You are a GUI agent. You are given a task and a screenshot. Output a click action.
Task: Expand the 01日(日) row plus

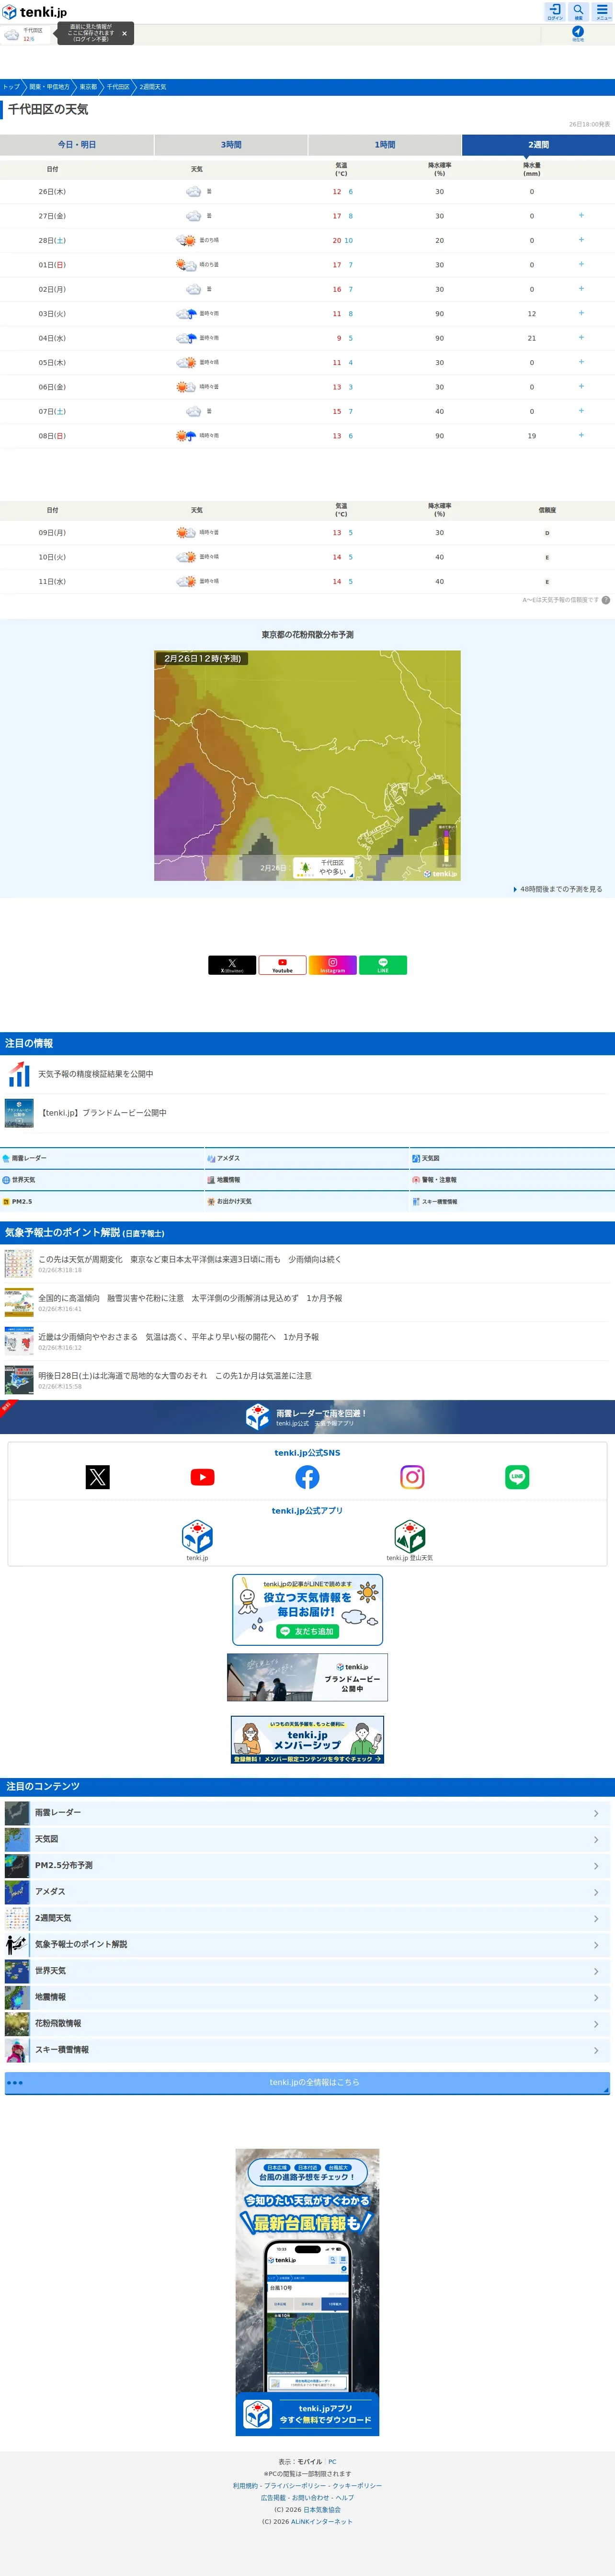click(581, 265)
